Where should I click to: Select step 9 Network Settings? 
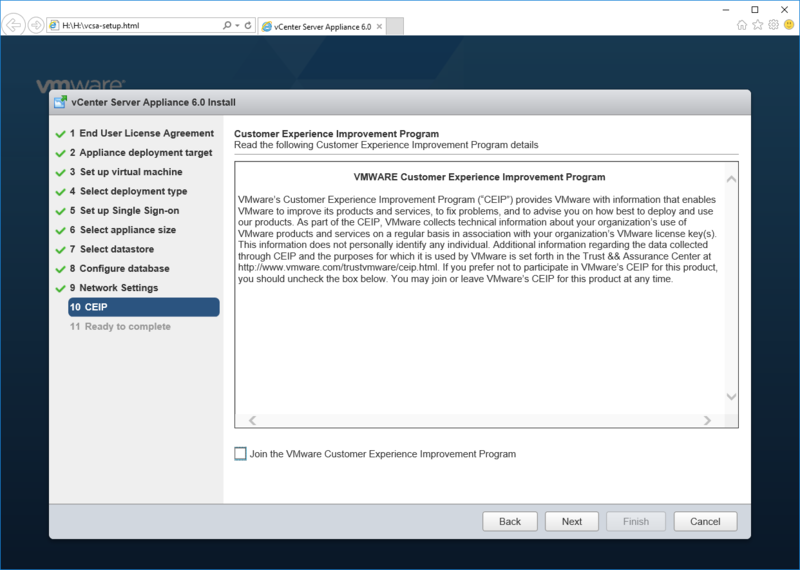tap(114, 288)
